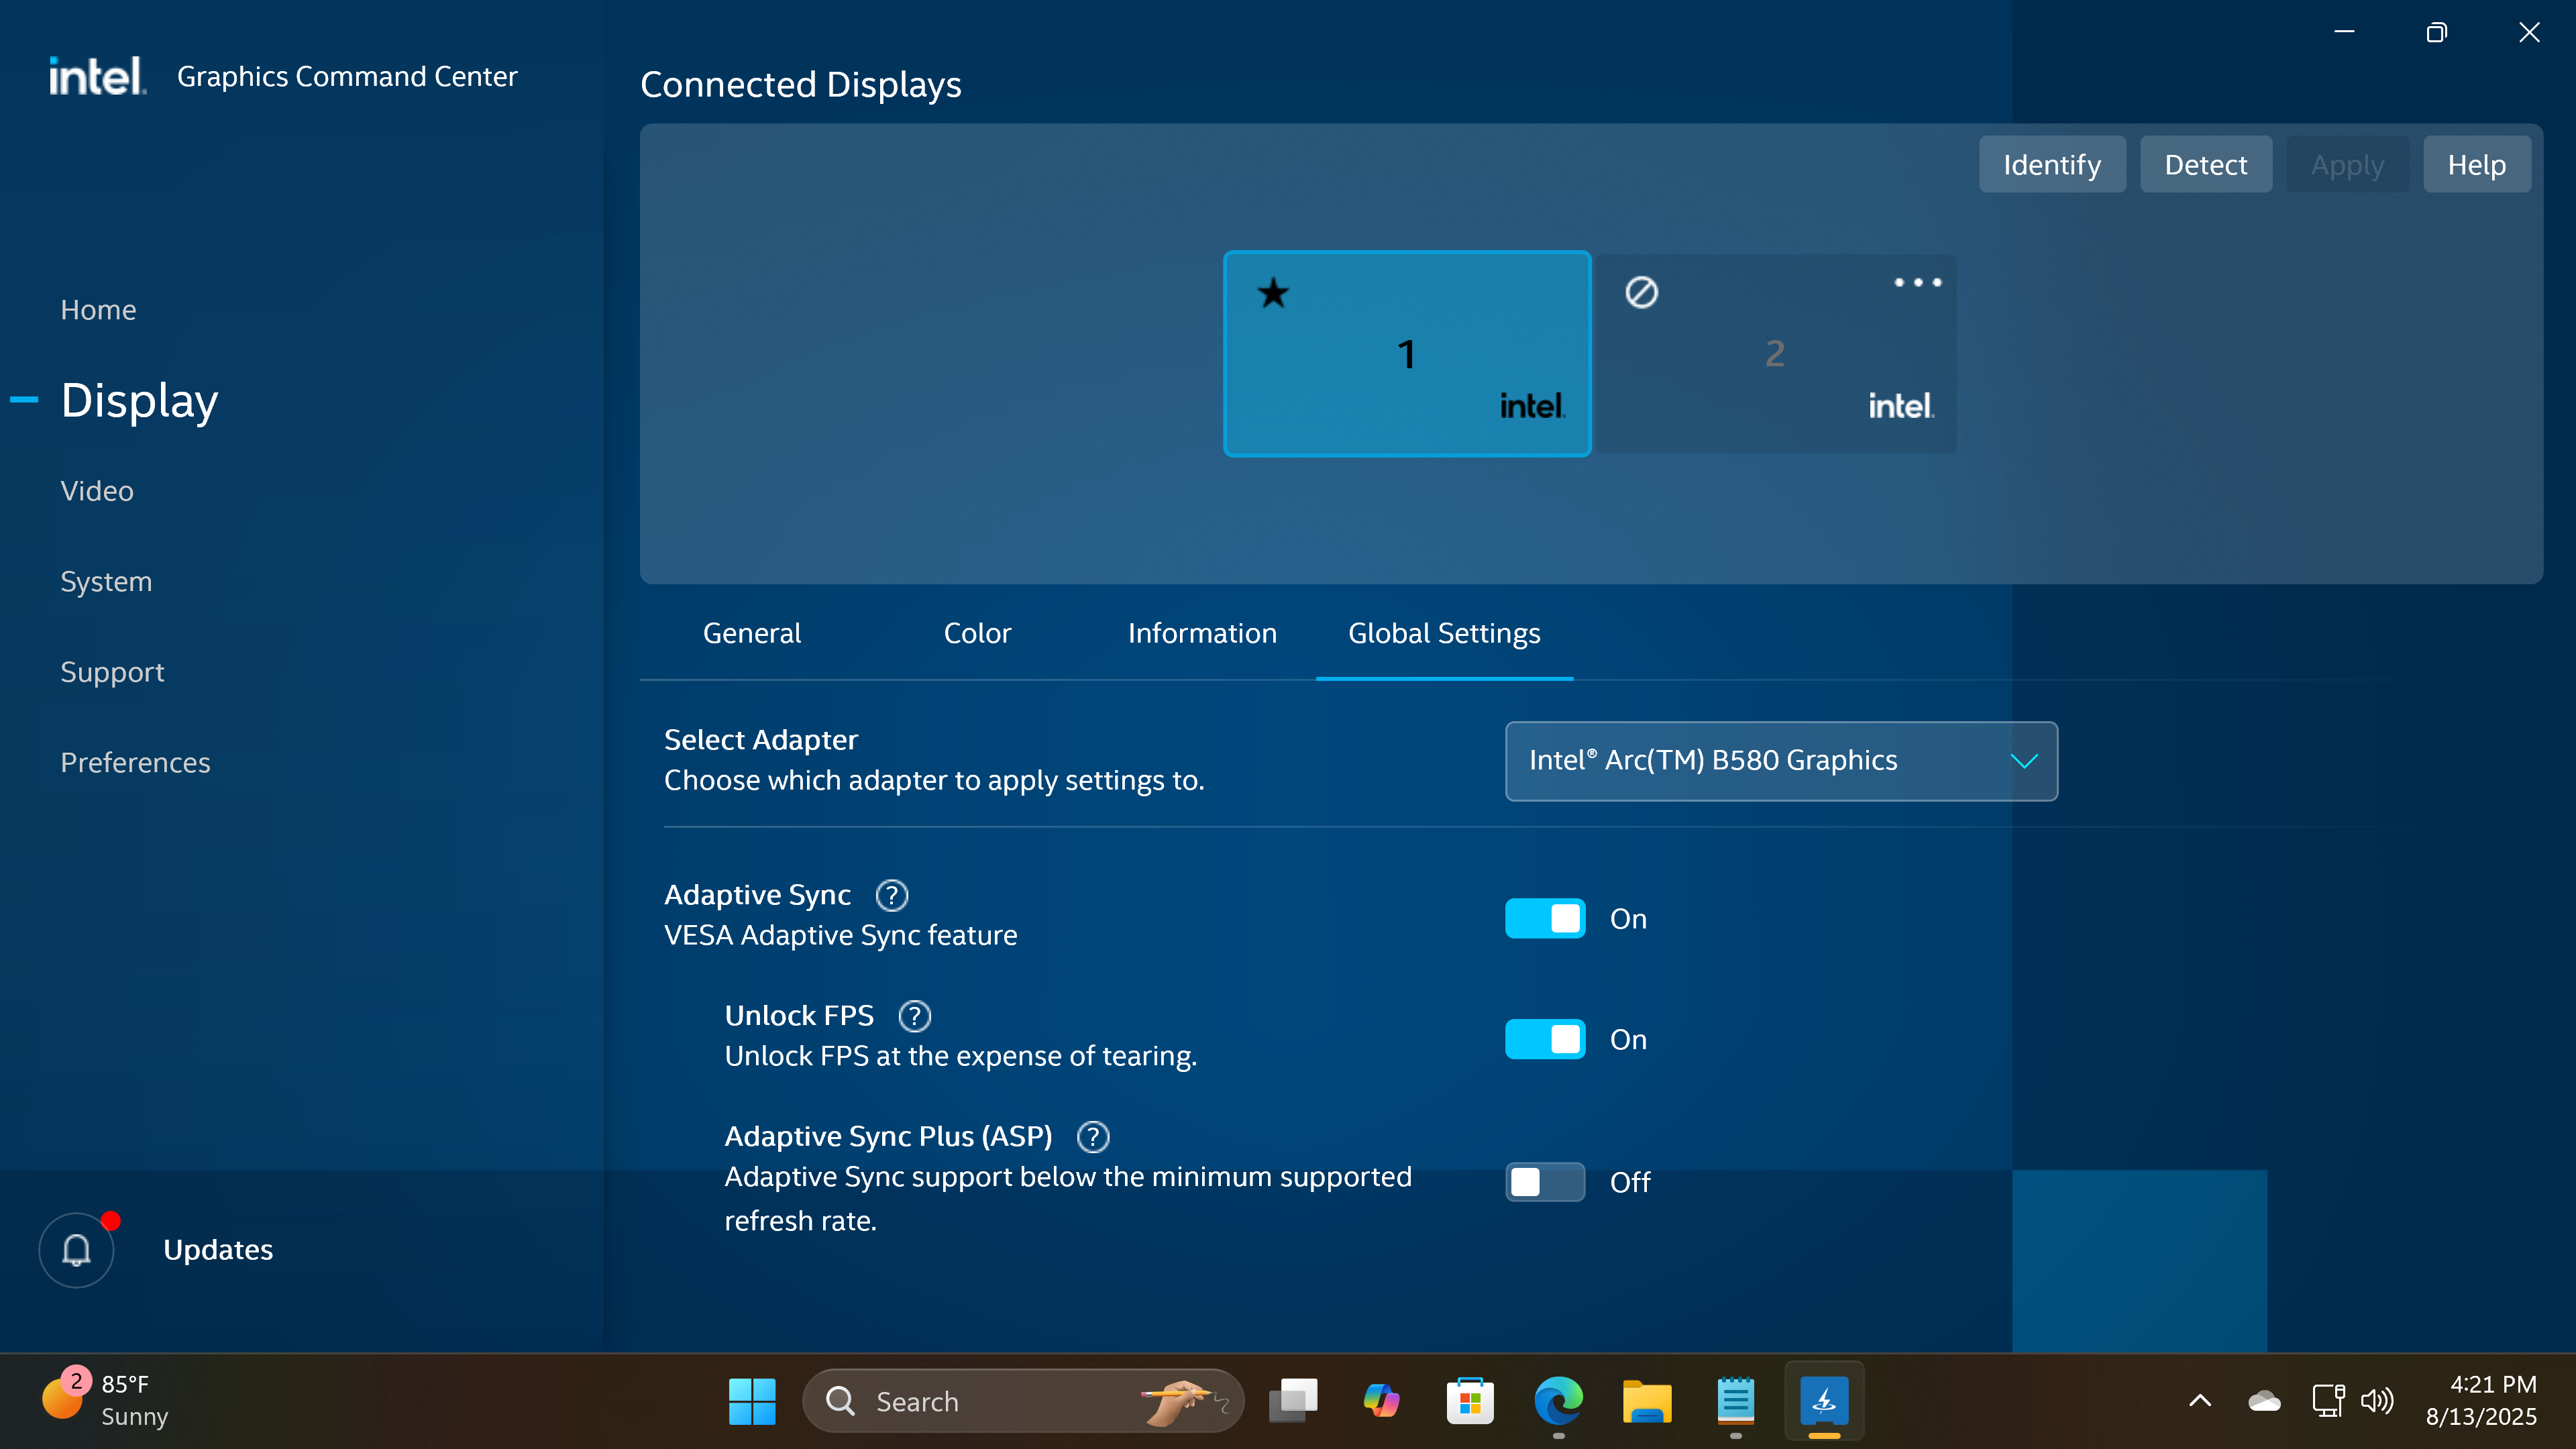Screen dimensions: 2576x1449
Task: Launch Copilot from the taskbar
Action: click(x=1382, y=1401)
